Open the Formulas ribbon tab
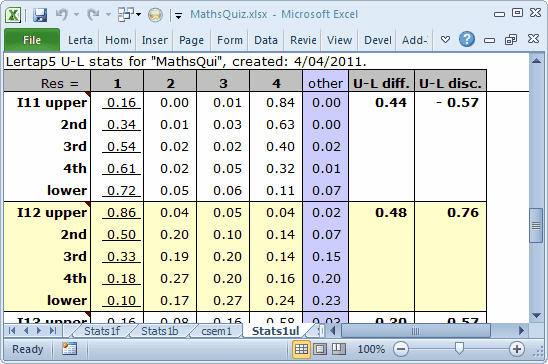Screen dimensions: 548x364 coord(230,40)
